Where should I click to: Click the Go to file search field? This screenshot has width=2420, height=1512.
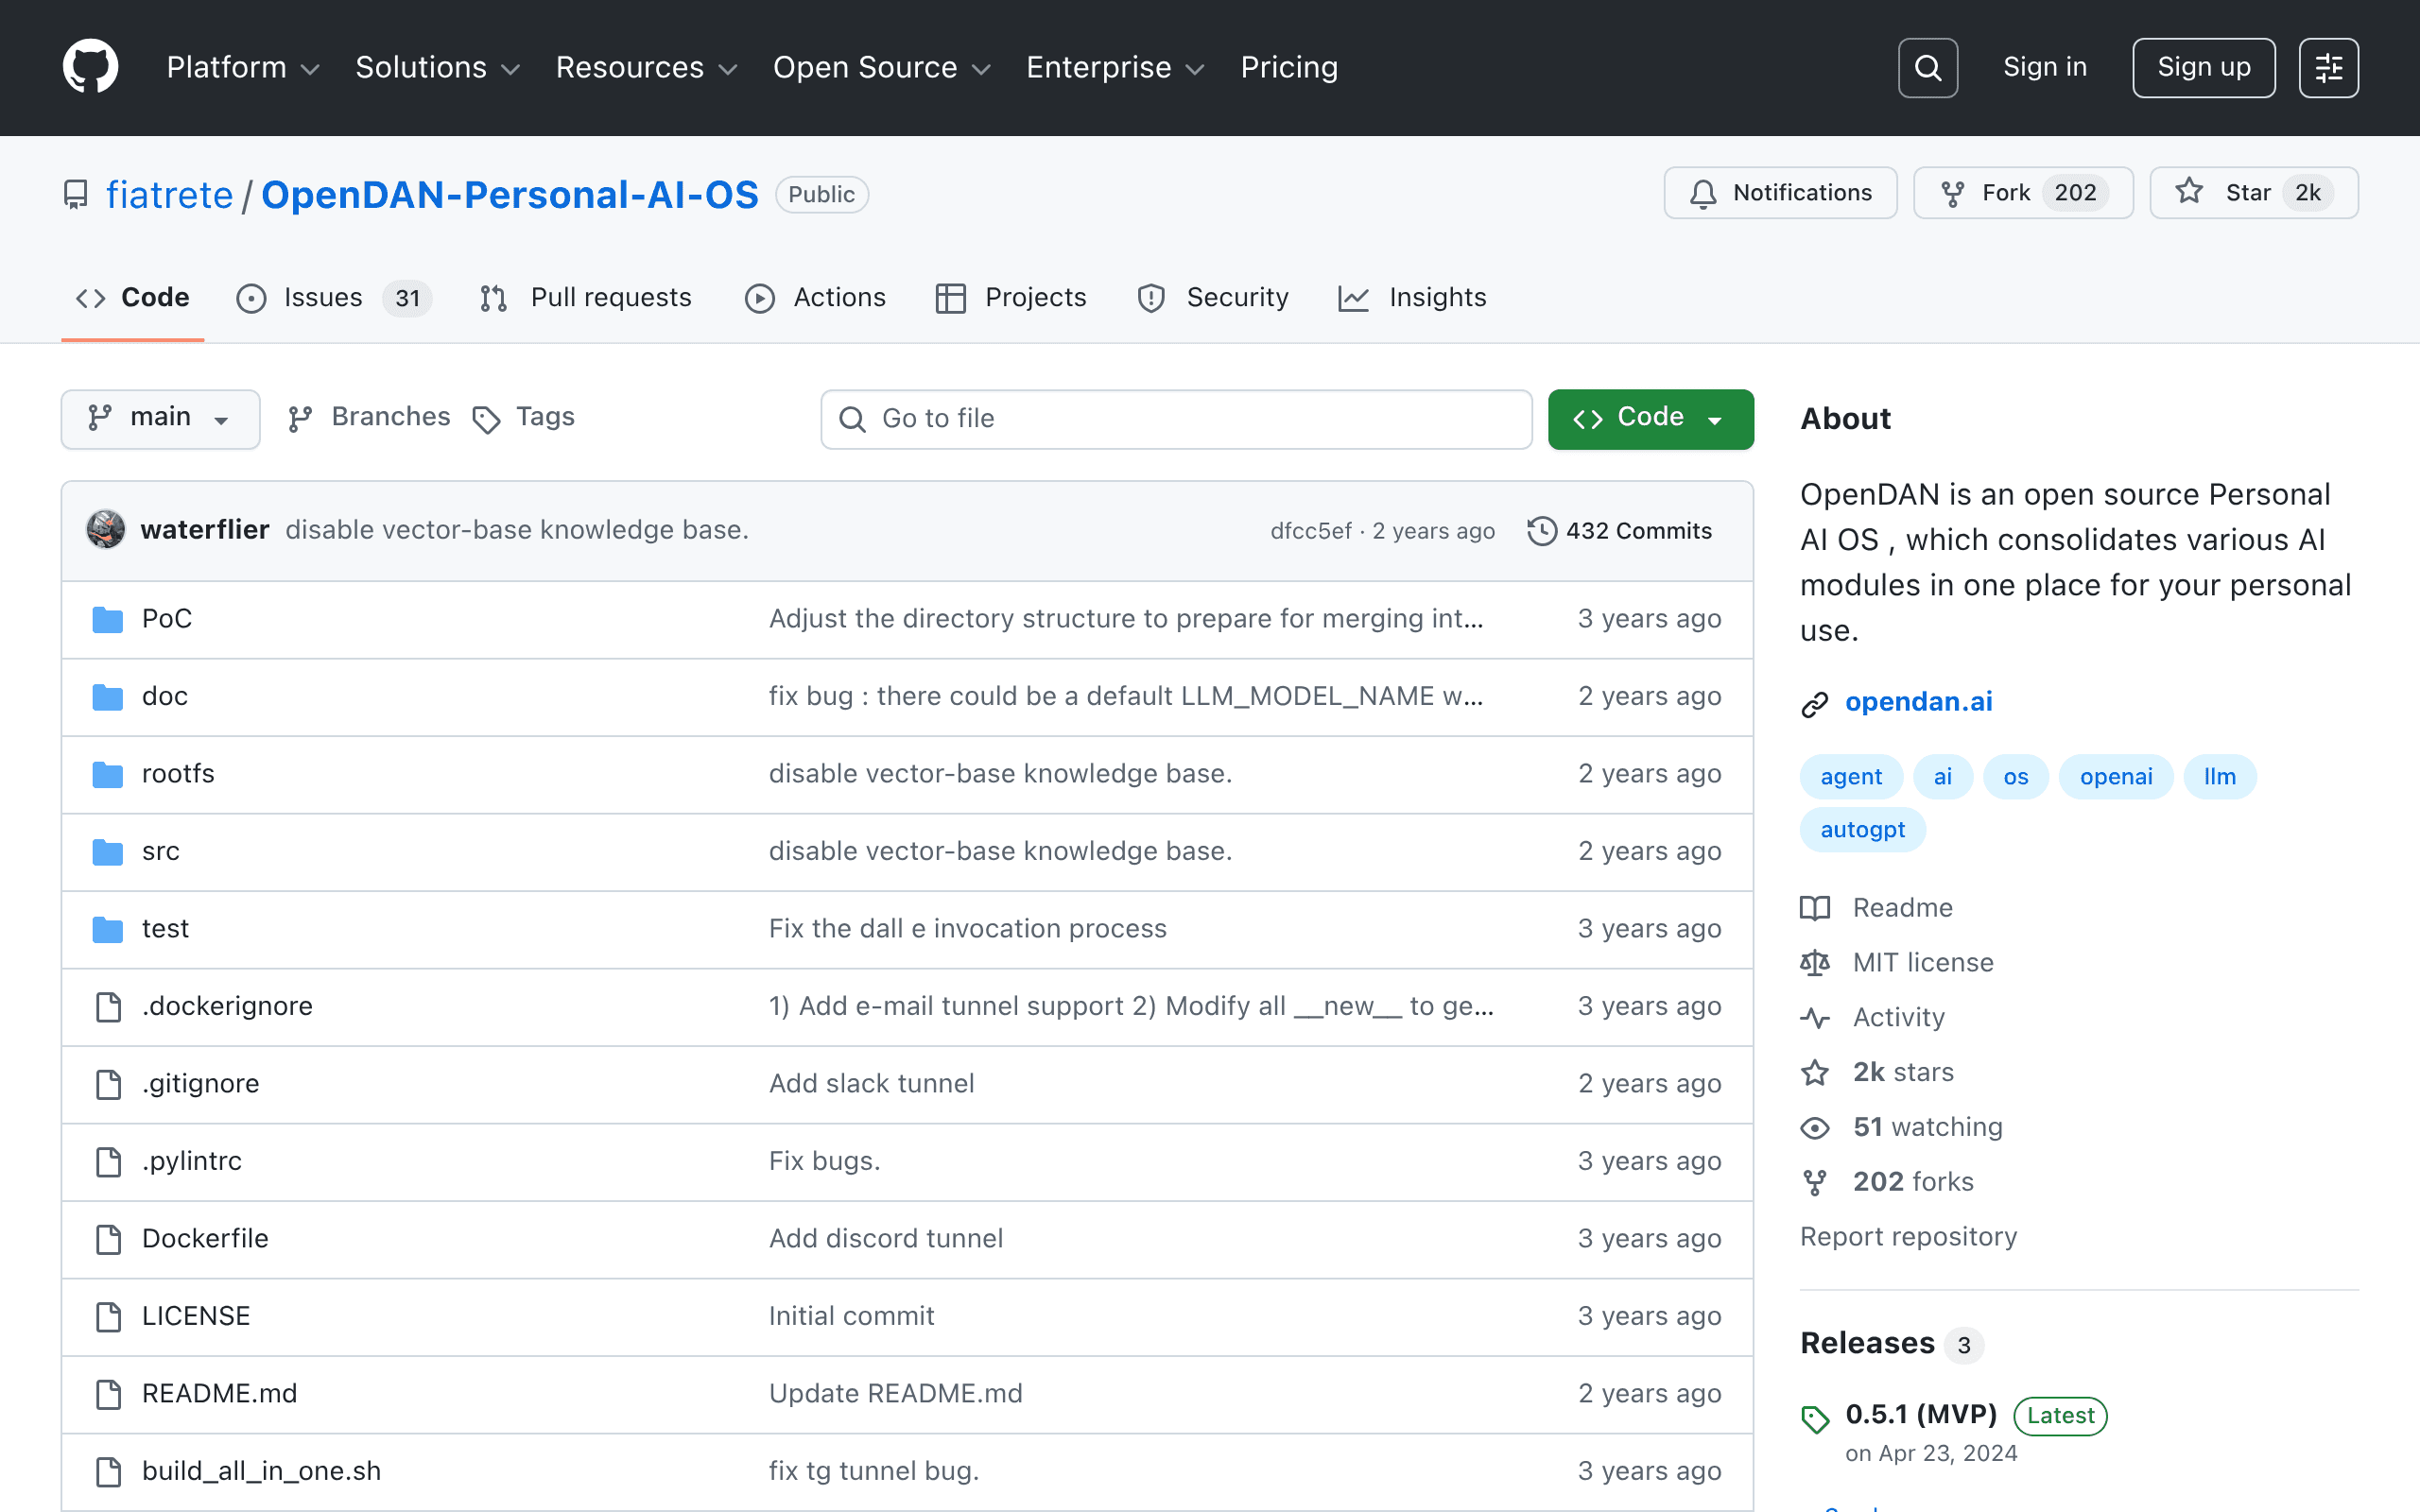click(x=1176, y=418)
